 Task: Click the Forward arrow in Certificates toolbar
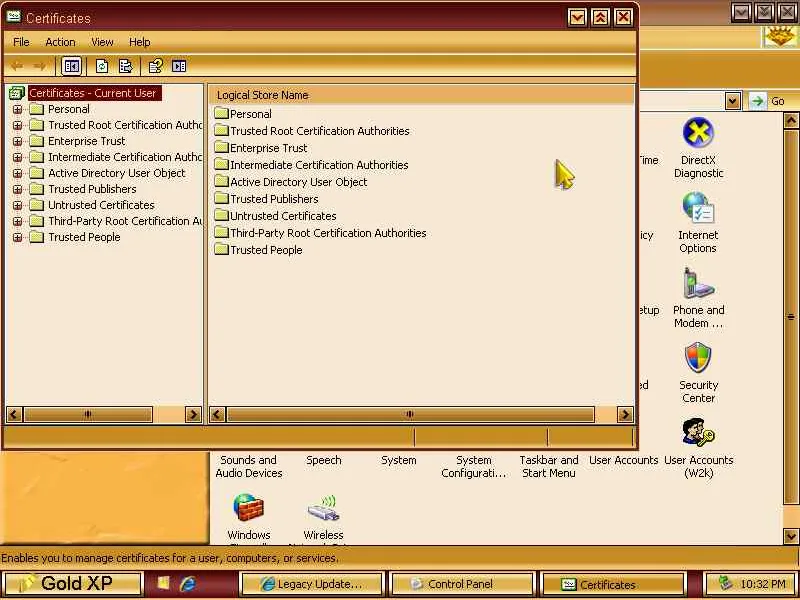tap(39, 66)
